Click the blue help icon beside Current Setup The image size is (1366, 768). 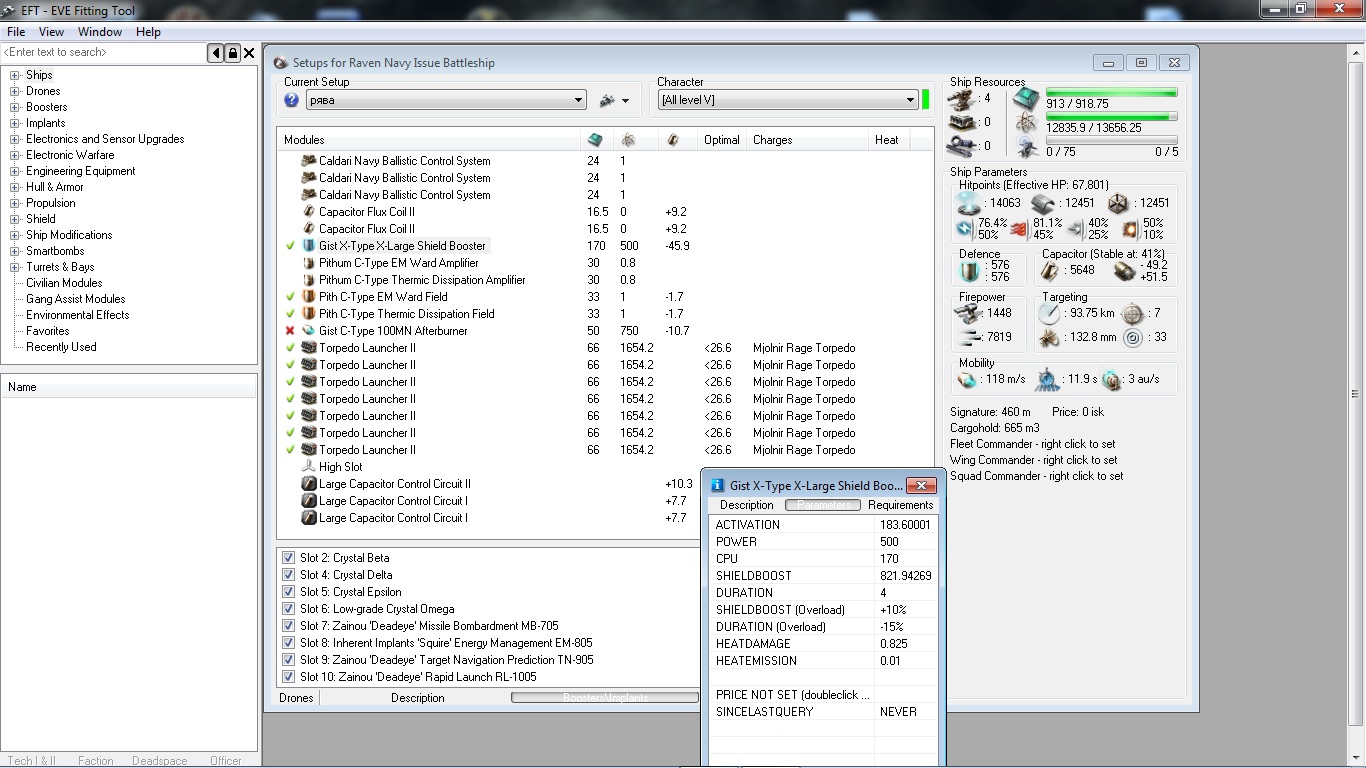point(292,100)
